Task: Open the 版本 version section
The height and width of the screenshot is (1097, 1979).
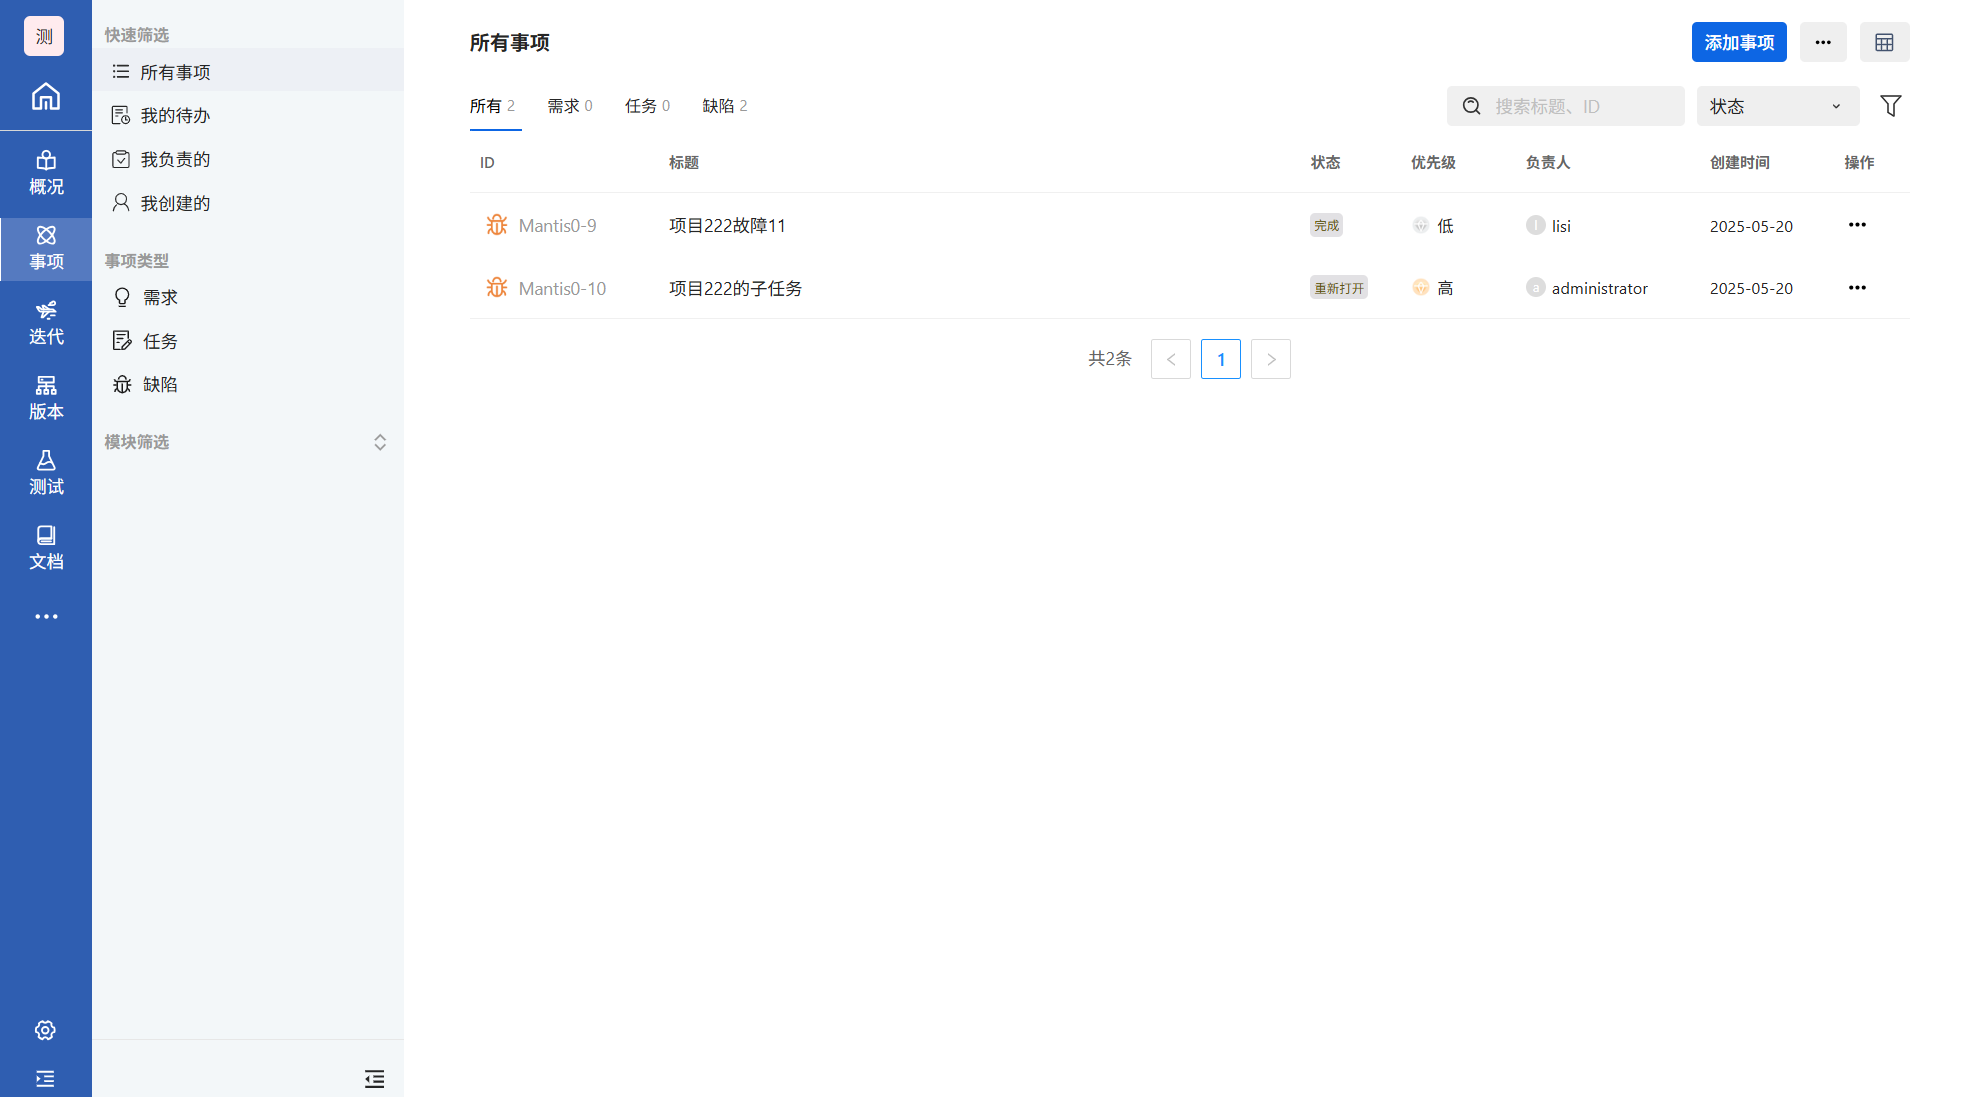Action: (x=46, y=398)
